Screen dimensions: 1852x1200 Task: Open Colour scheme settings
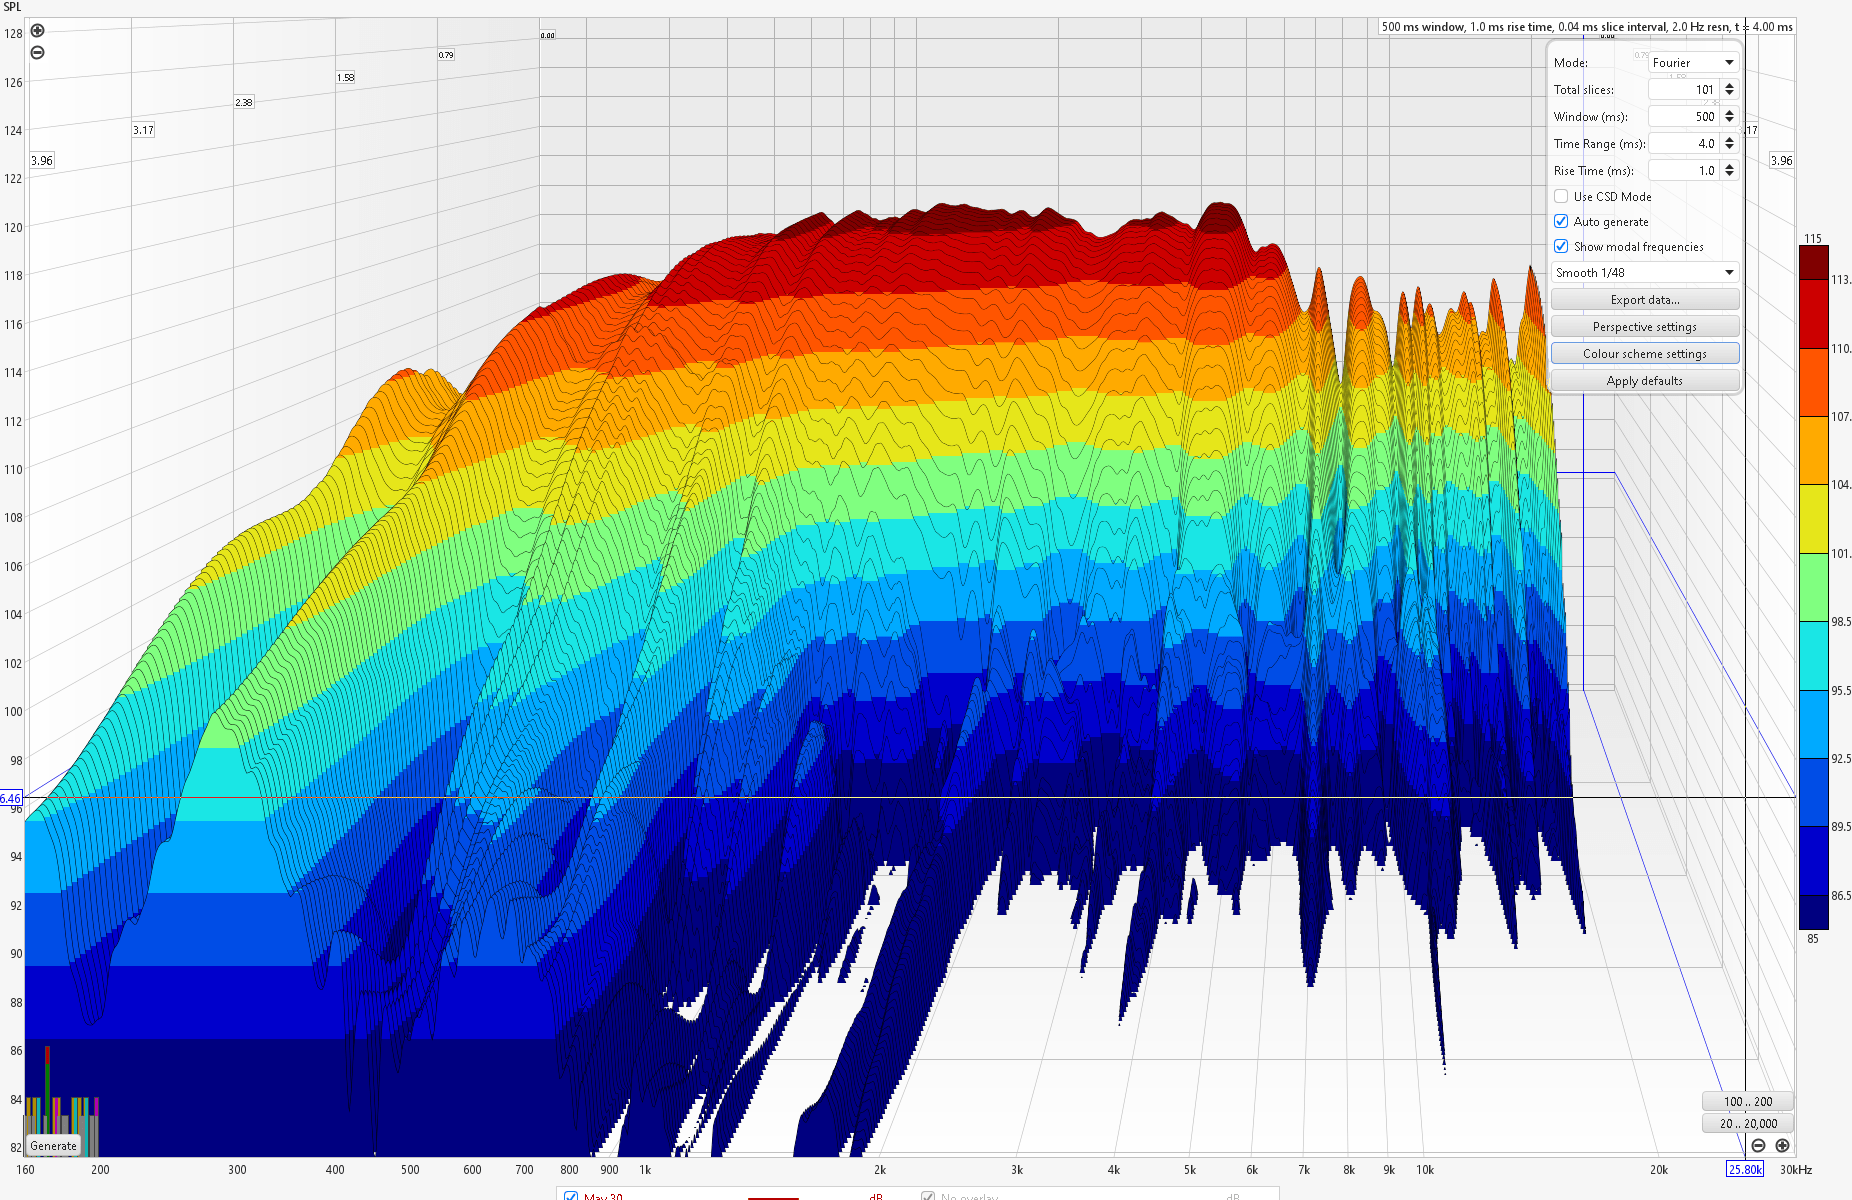pos(1645,354)
